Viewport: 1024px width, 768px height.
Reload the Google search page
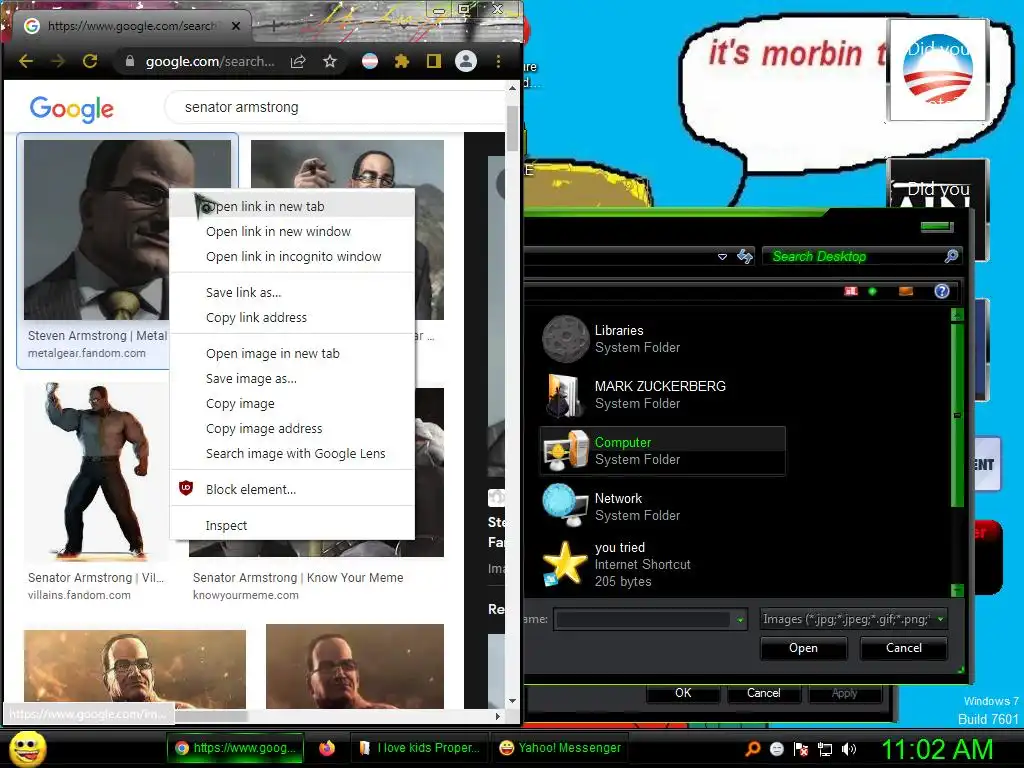pos(90,61)
